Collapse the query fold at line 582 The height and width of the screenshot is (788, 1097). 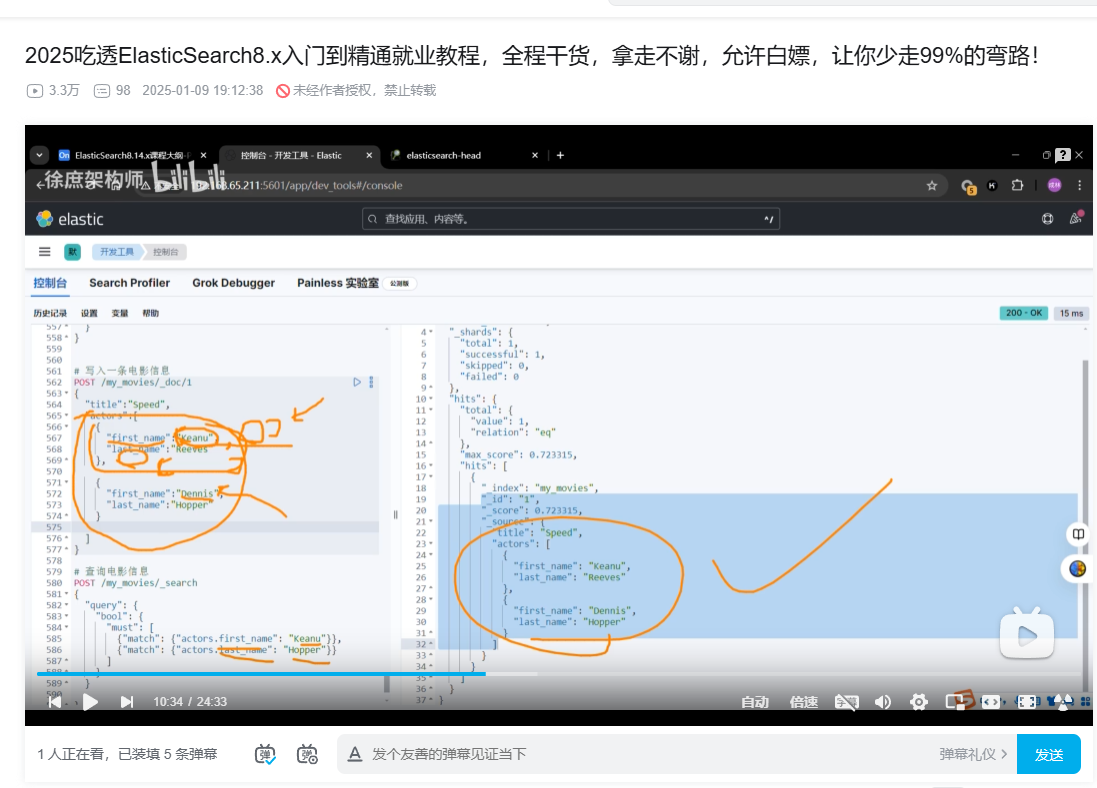click(66, 605)
